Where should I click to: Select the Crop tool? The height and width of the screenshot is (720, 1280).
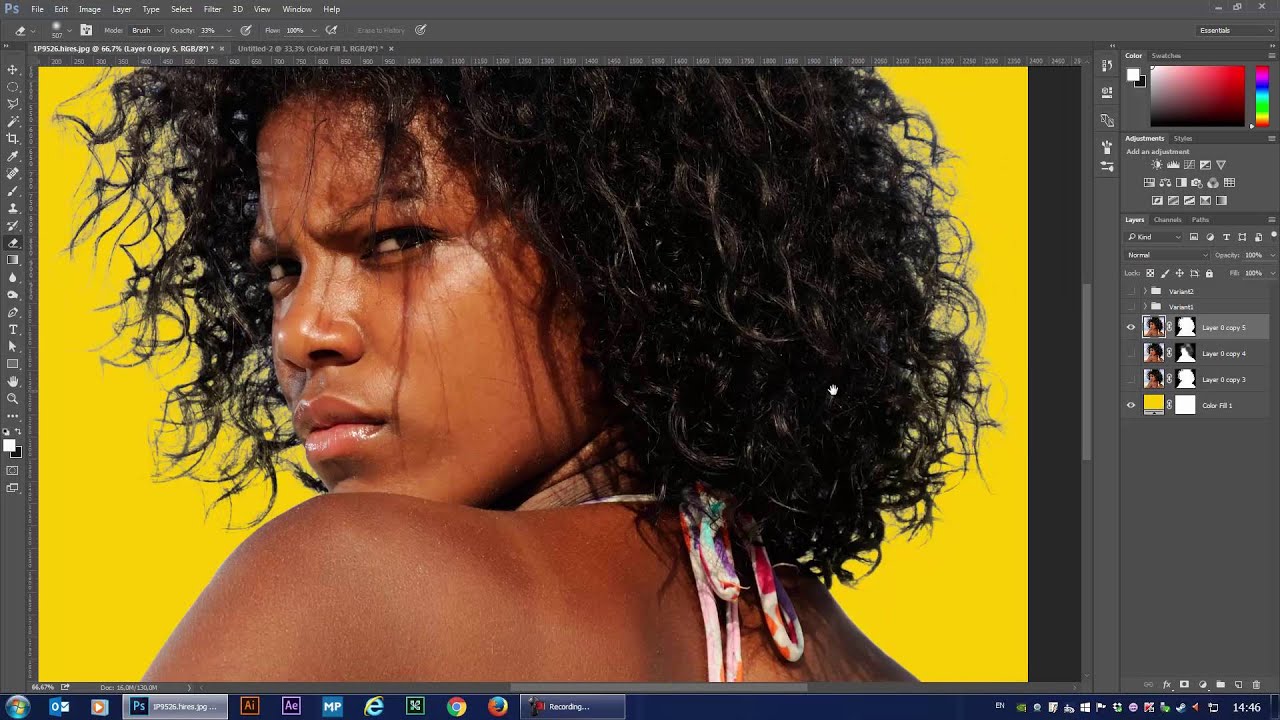pos(13,138)
